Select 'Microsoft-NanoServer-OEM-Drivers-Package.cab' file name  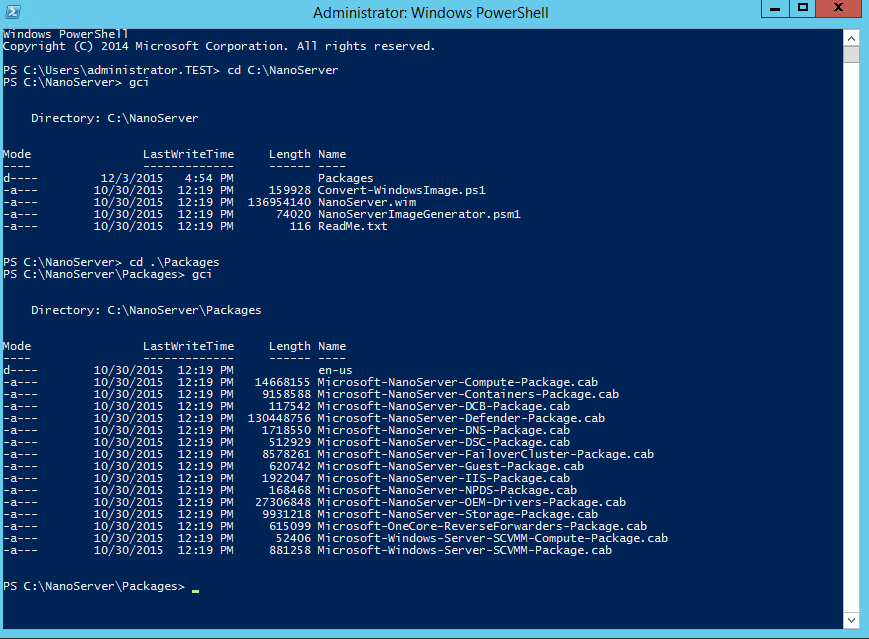[472, 502]
